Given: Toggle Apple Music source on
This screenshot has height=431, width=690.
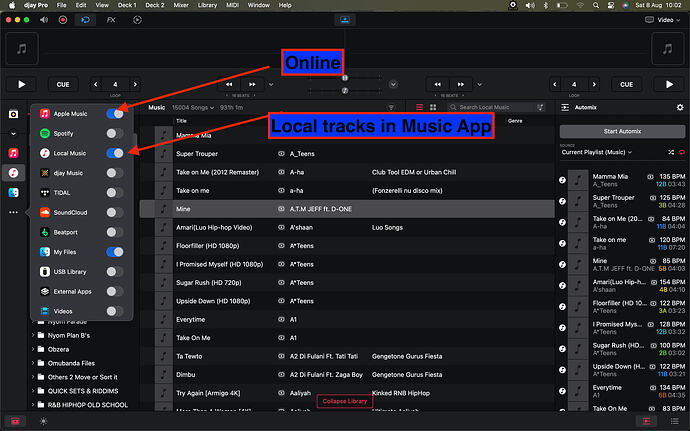Looking at the screenshot, I should pos(115,114).
